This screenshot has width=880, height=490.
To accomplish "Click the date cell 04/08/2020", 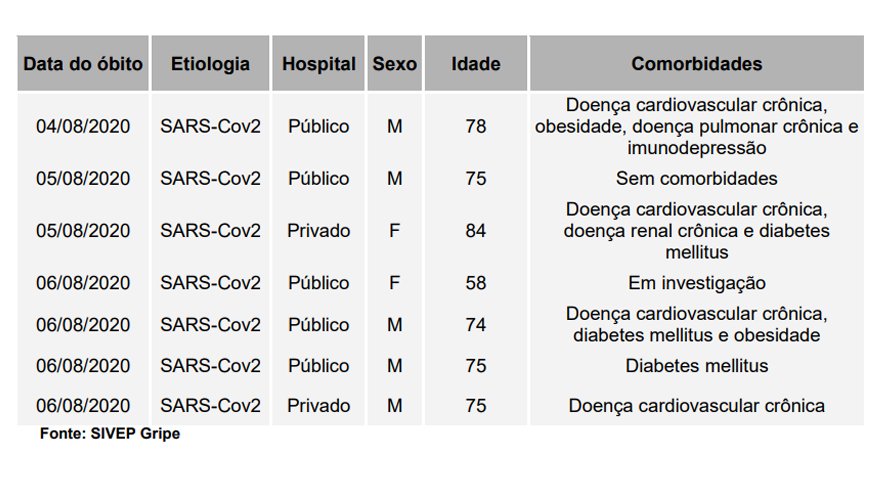I will 83,127.
